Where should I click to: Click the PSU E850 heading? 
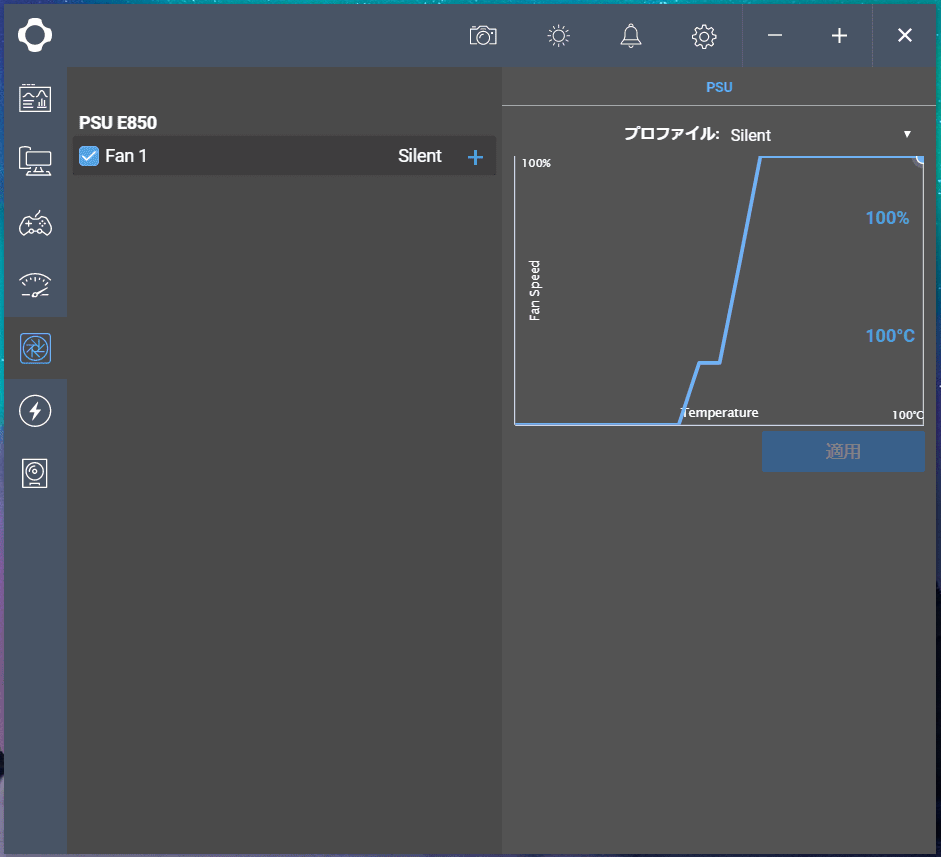click(118, 122)
